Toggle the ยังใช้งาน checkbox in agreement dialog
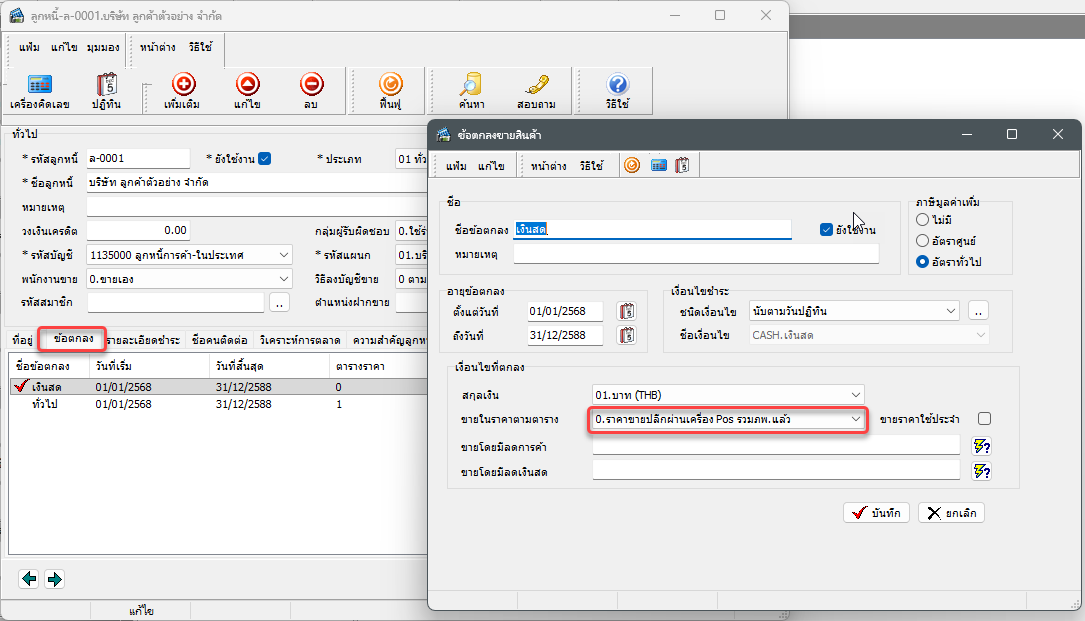The height and width of the screenshot is (621, 1085). (x=826, y=229)
